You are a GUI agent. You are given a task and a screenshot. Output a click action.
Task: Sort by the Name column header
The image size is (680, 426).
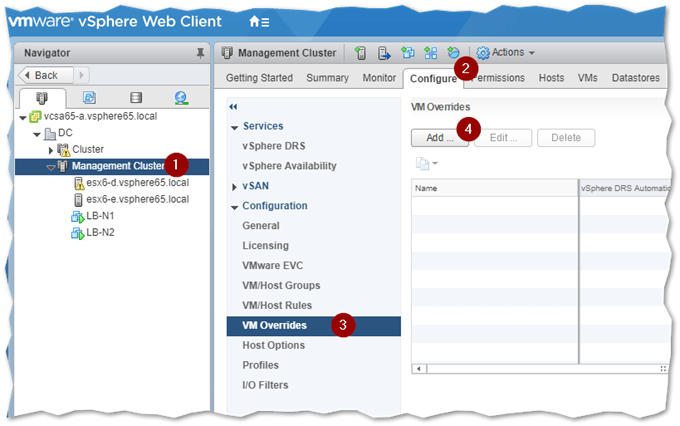point(495,188)
